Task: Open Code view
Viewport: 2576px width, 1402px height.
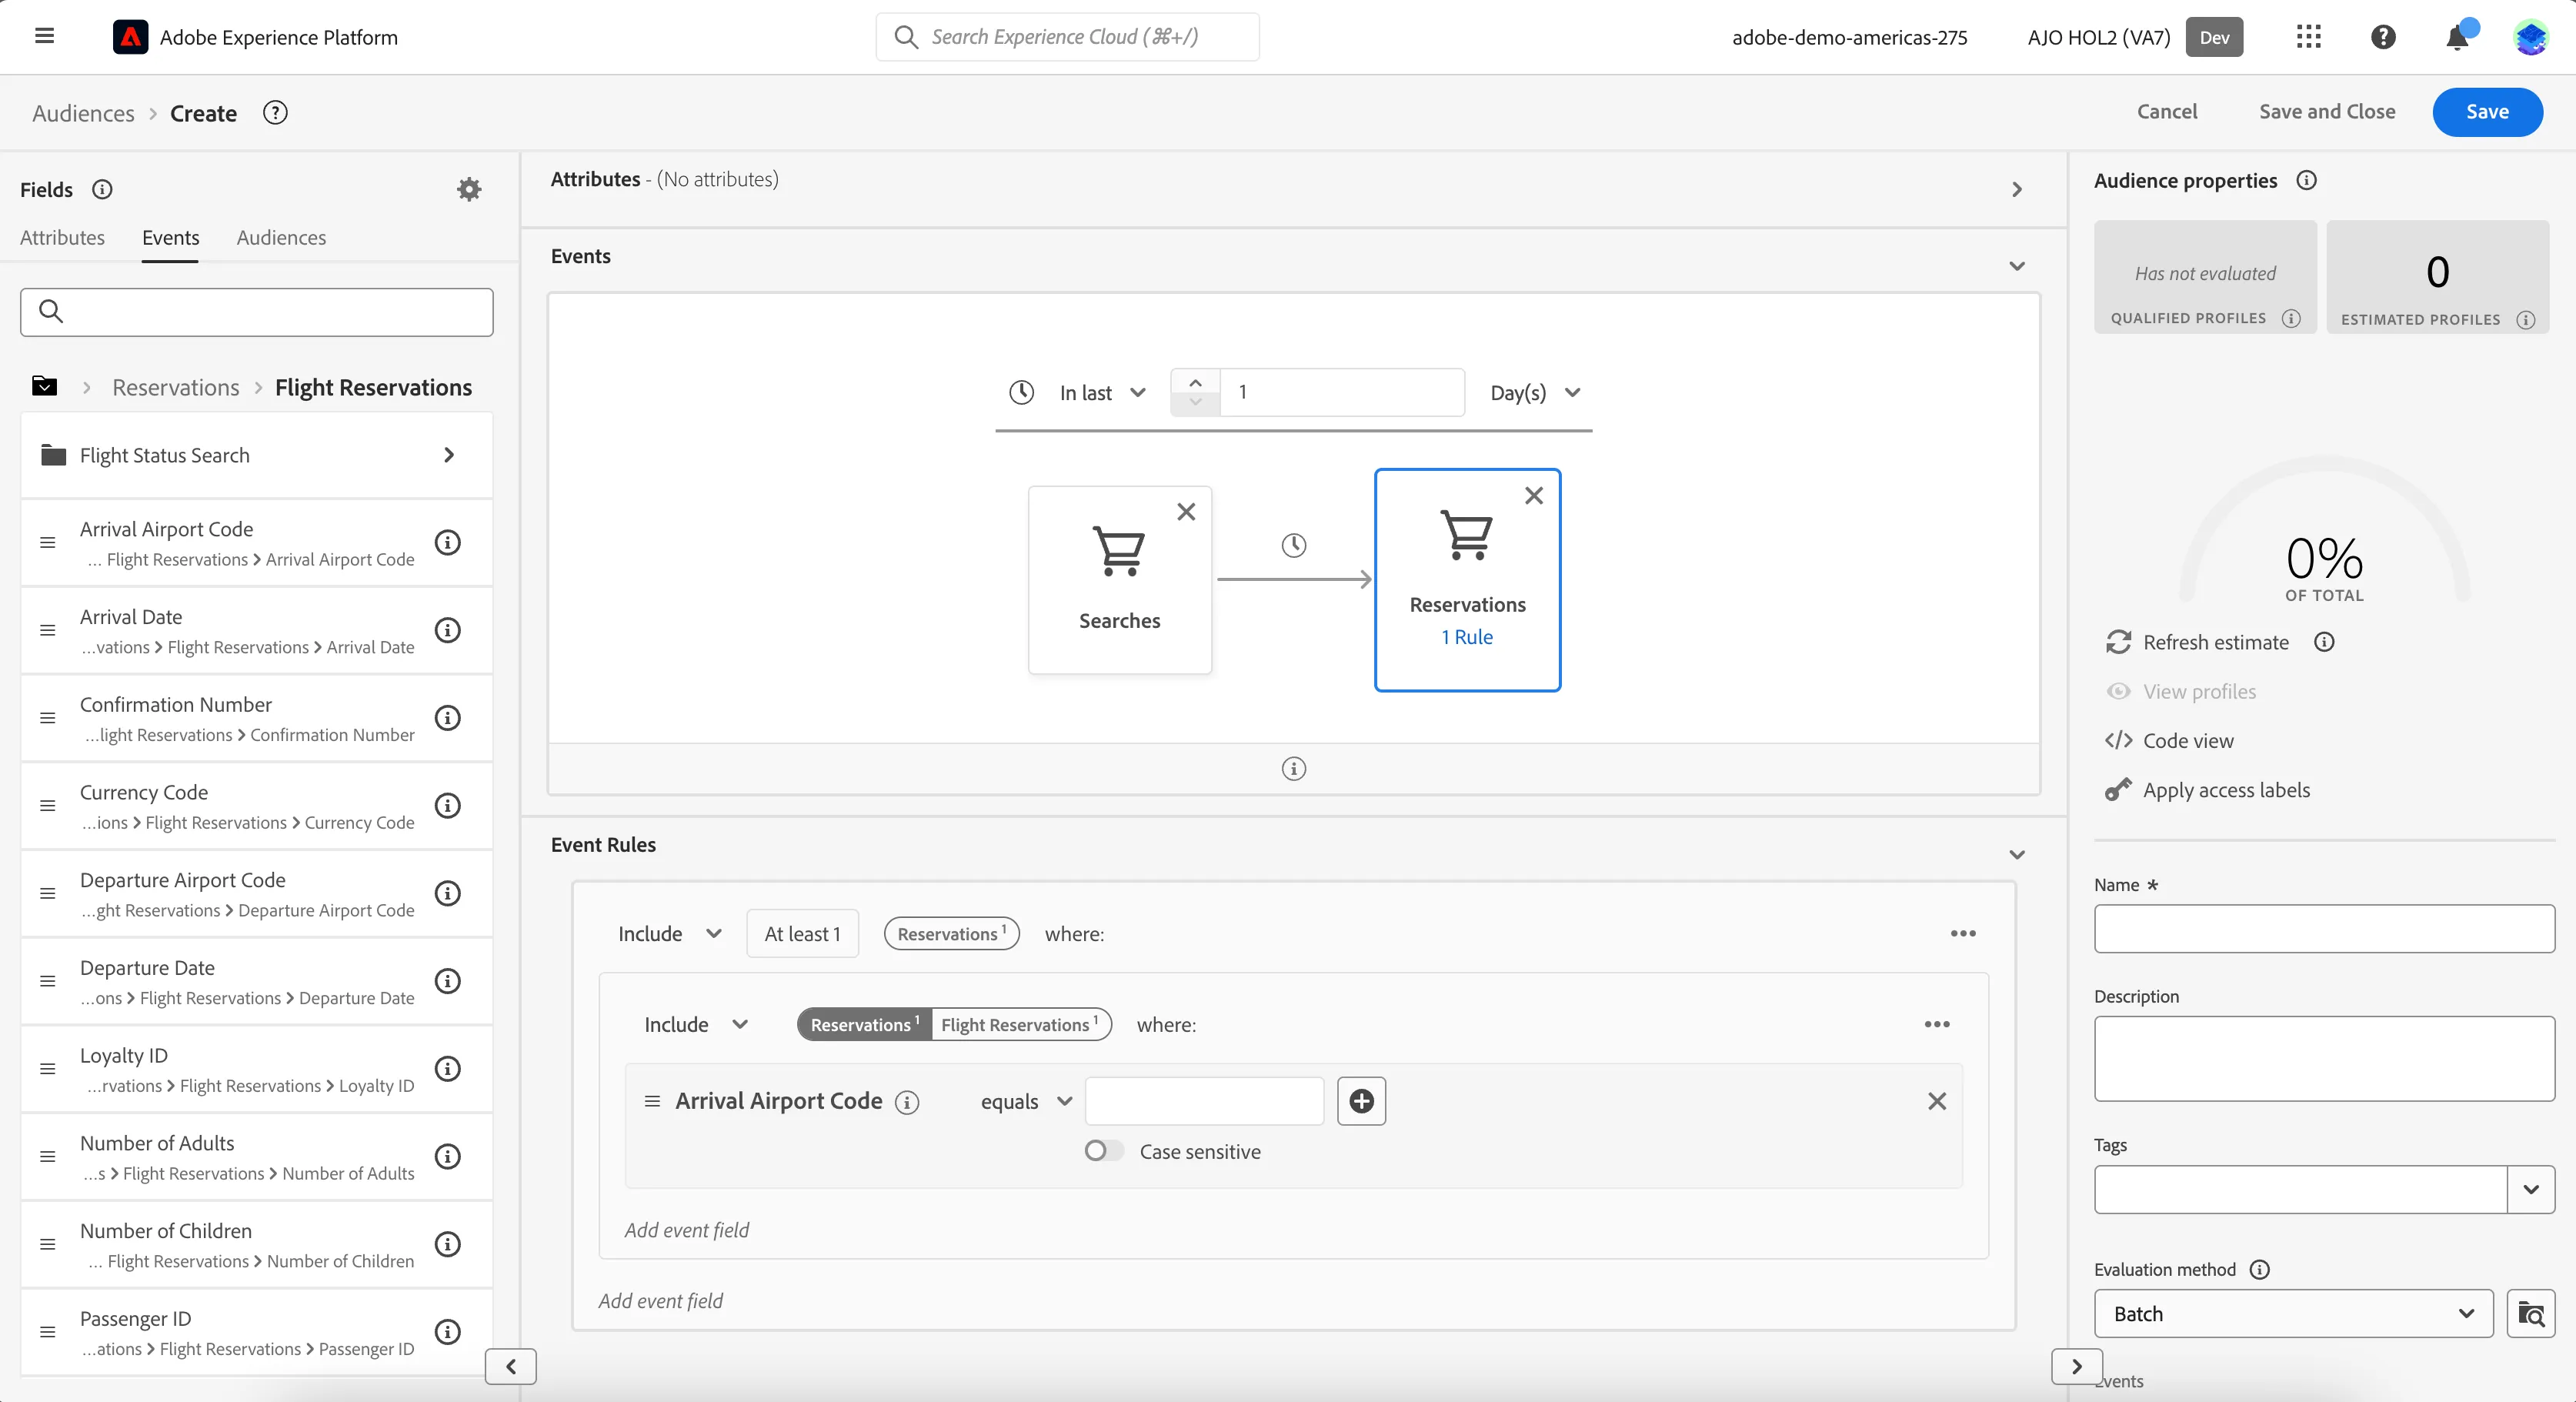Action: point(2187,741)
